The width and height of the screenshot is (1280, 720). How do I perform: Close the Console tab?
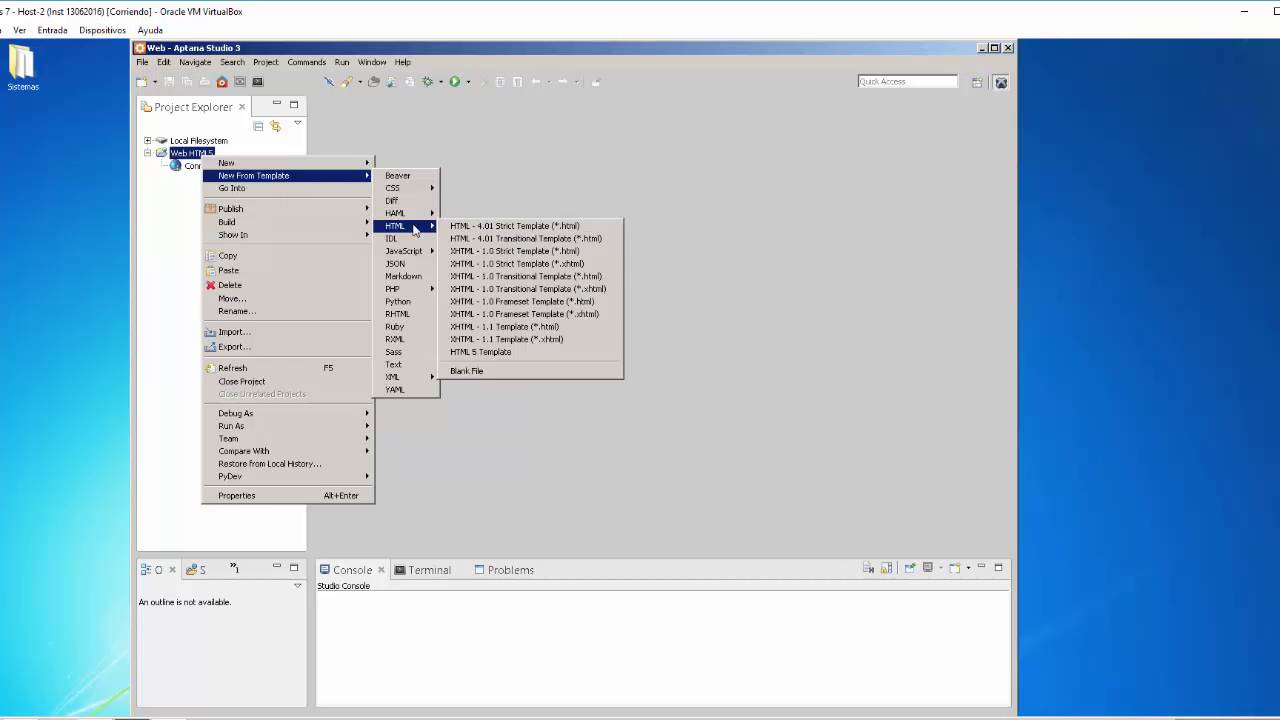[x=381, y=570]
